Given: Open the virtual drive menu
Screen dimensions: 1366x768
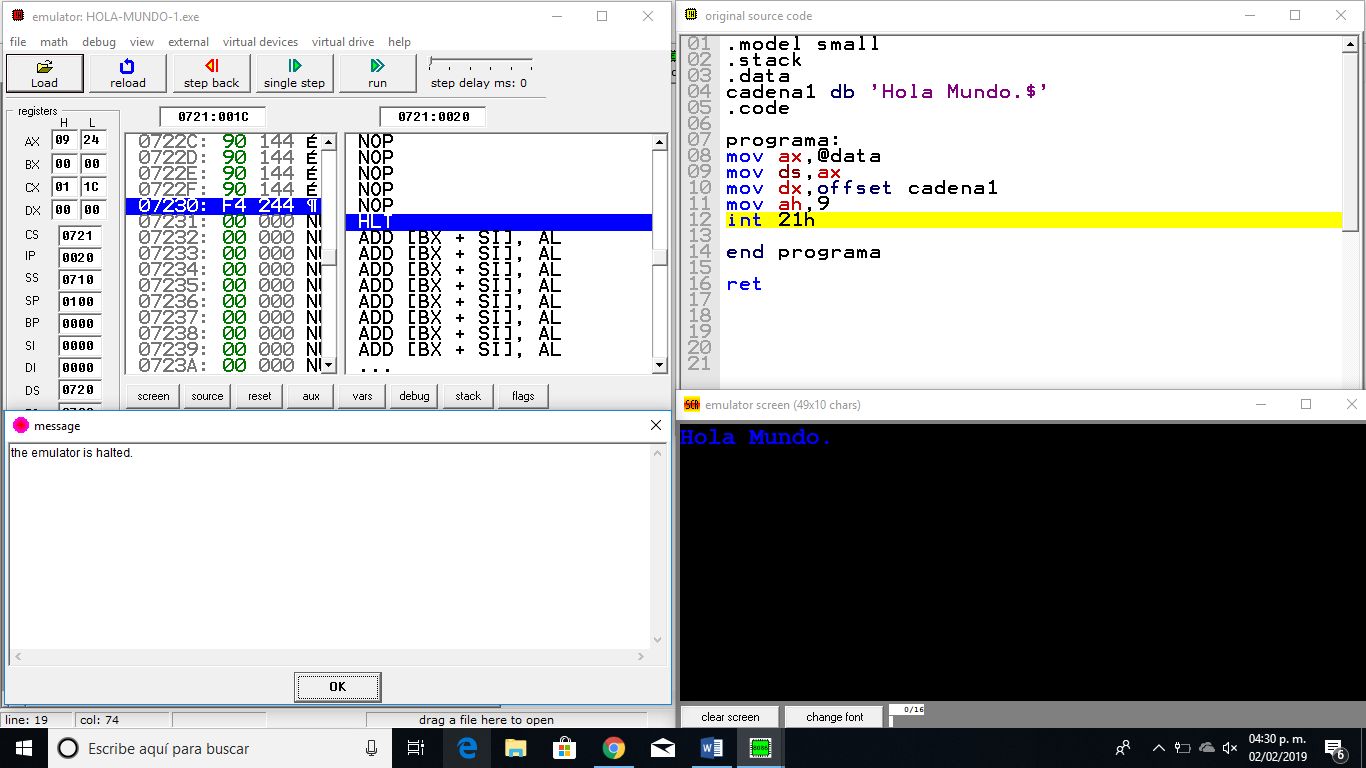Looking at the screenshot, I should pyautogui.click(x=343, y=42).
